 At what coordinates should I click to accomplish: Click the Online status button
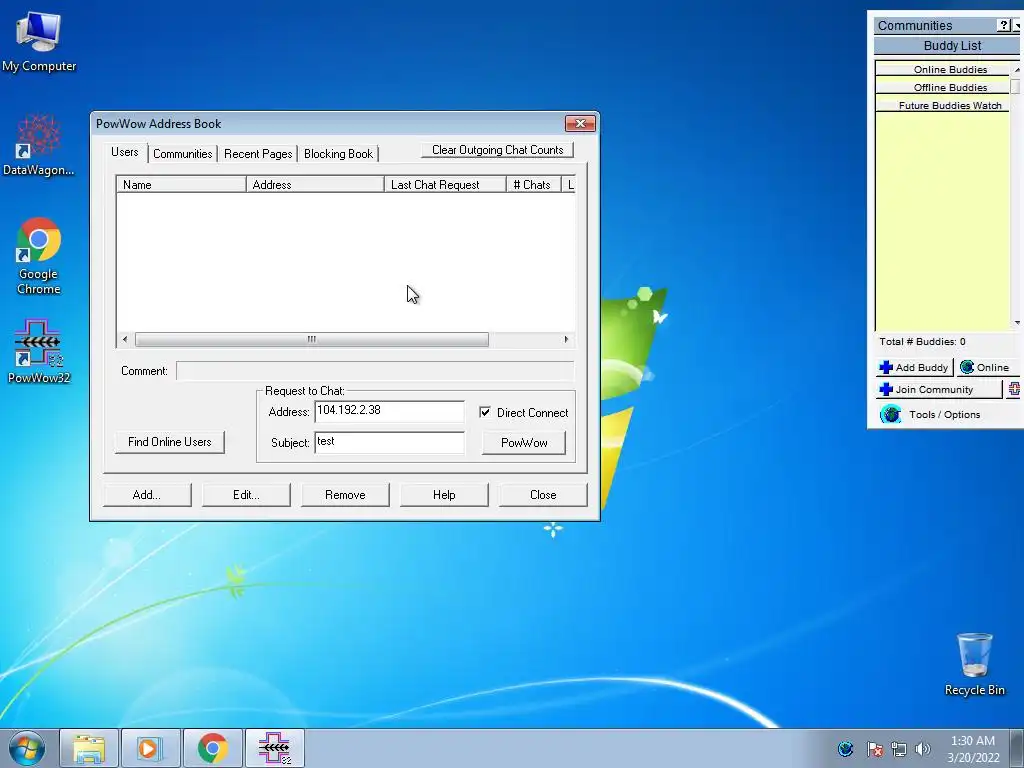[986, 368]
